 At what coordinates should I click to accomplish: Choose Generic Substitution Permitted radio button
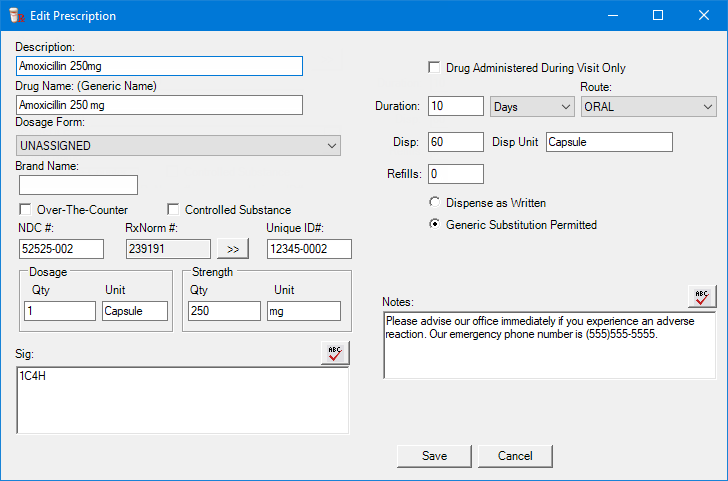(435, 225)
